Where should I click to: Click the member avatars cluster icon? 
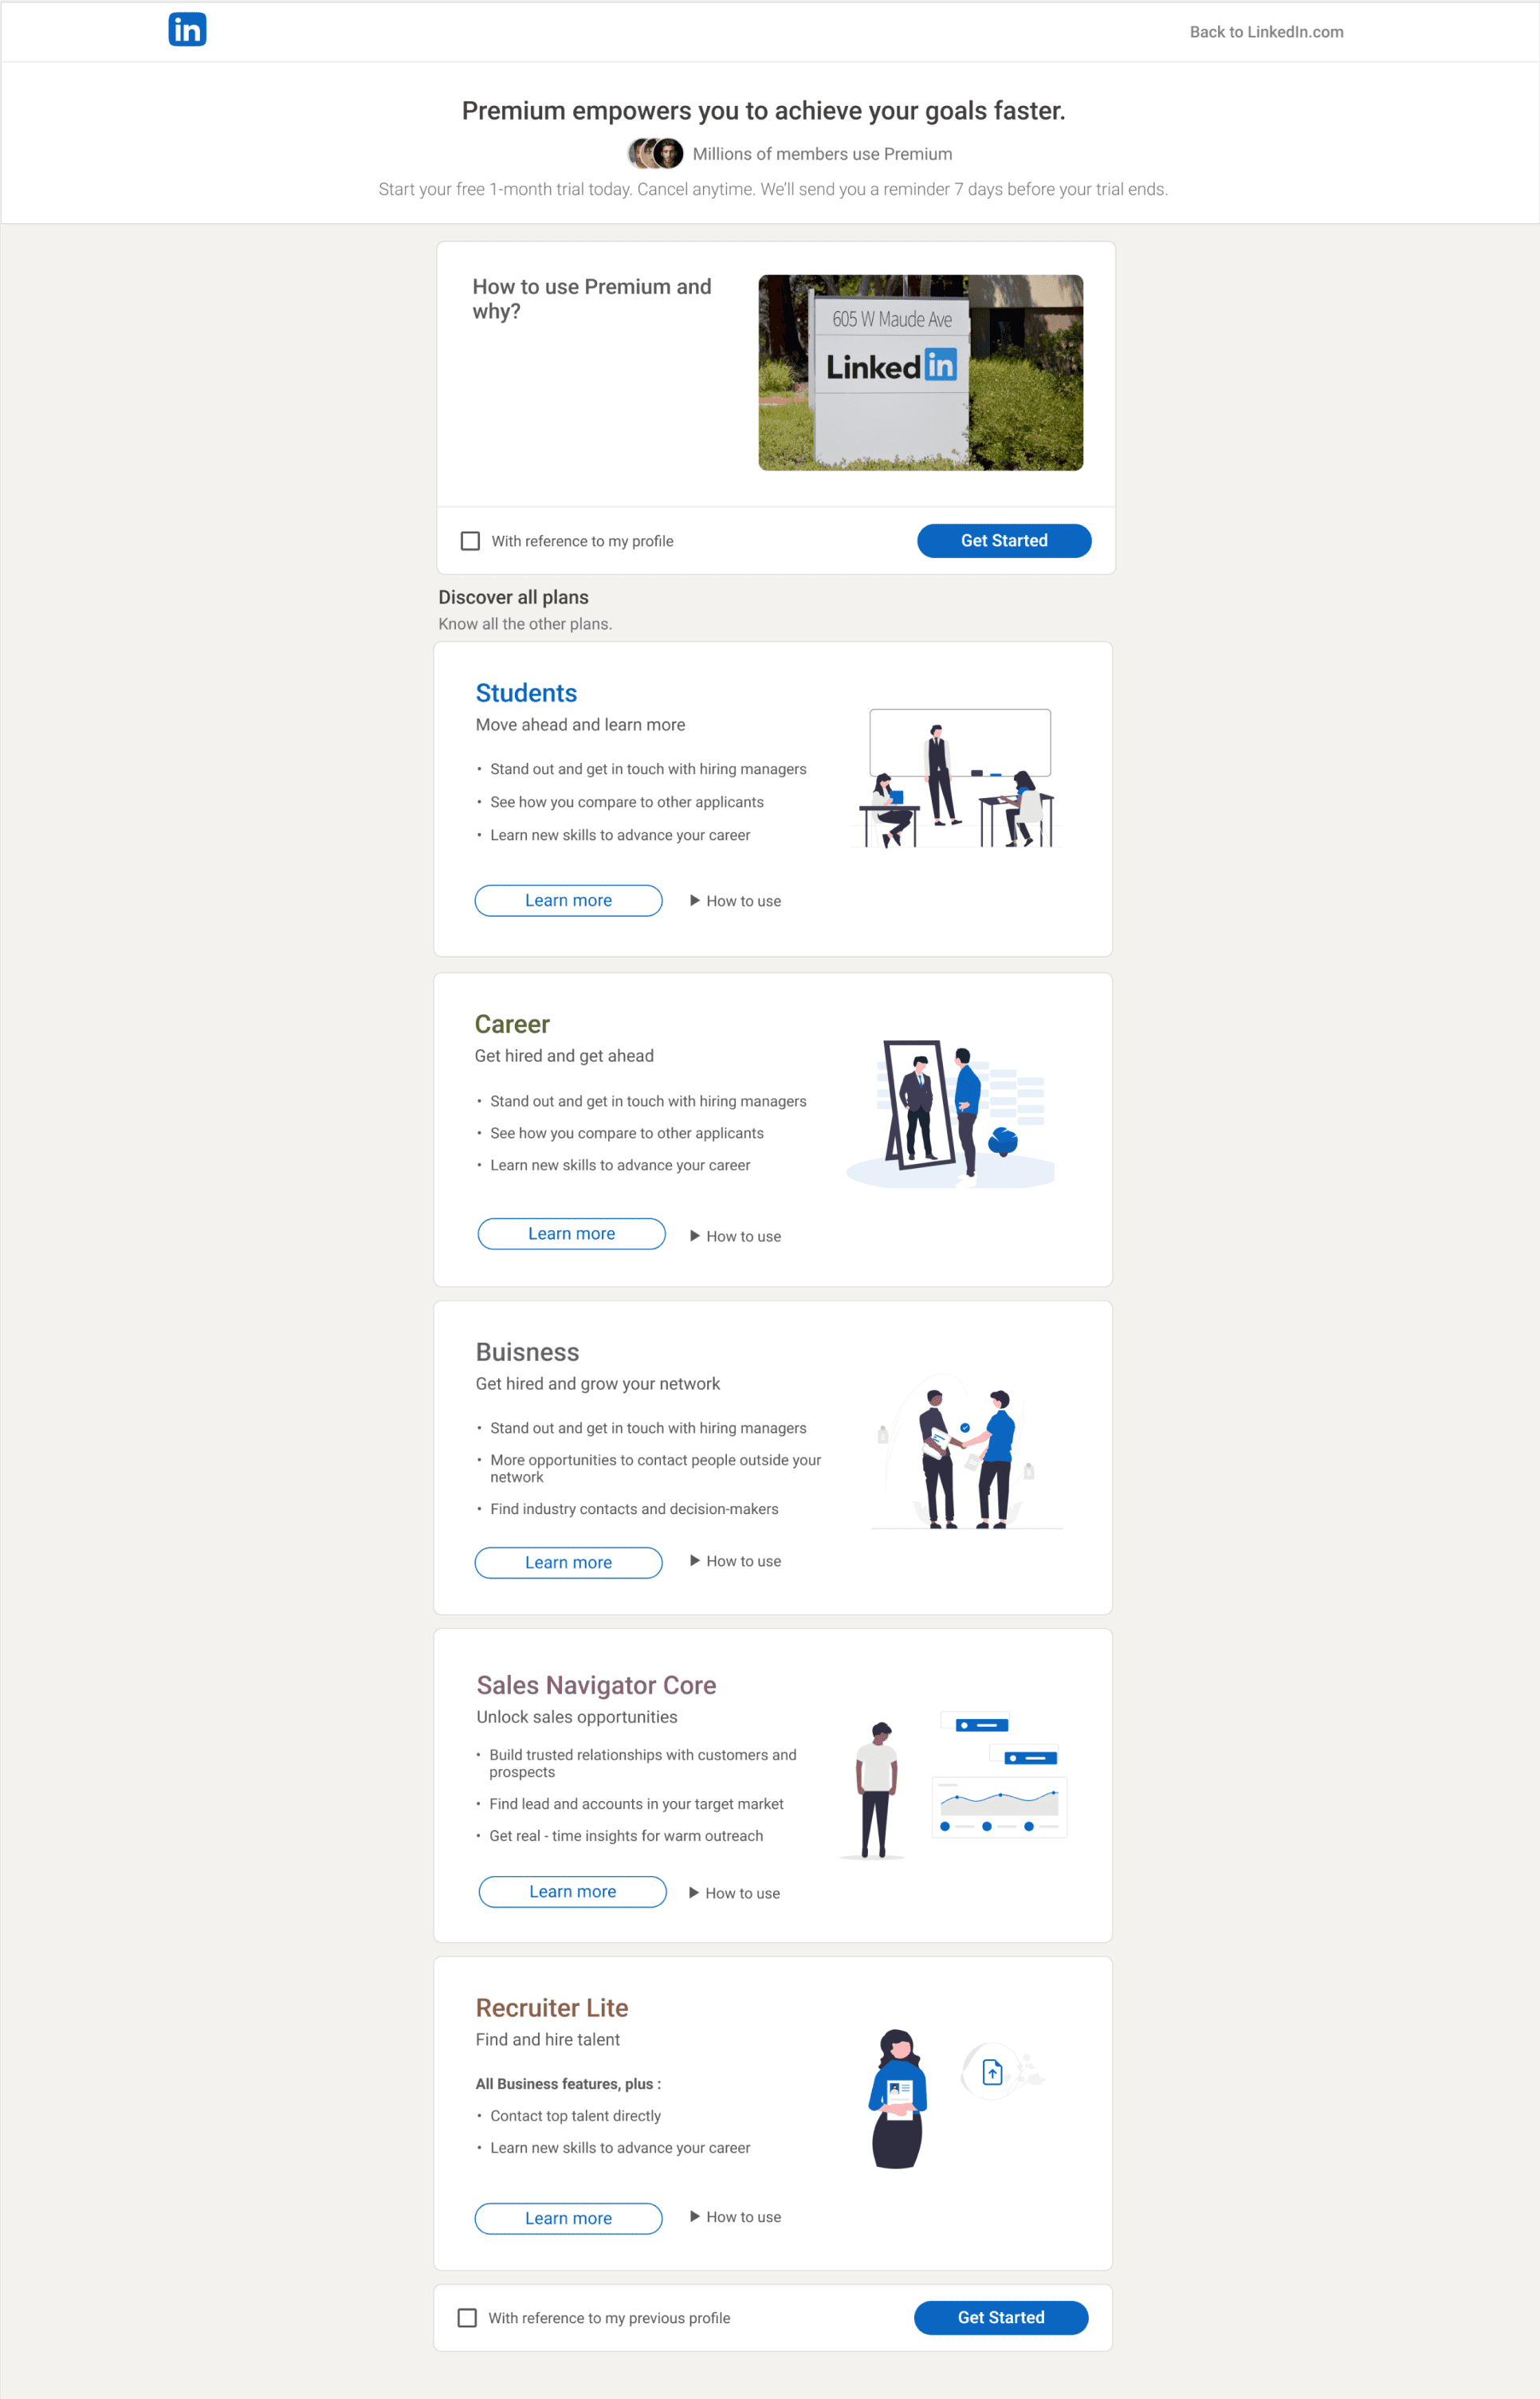click(x=656, y=153)
